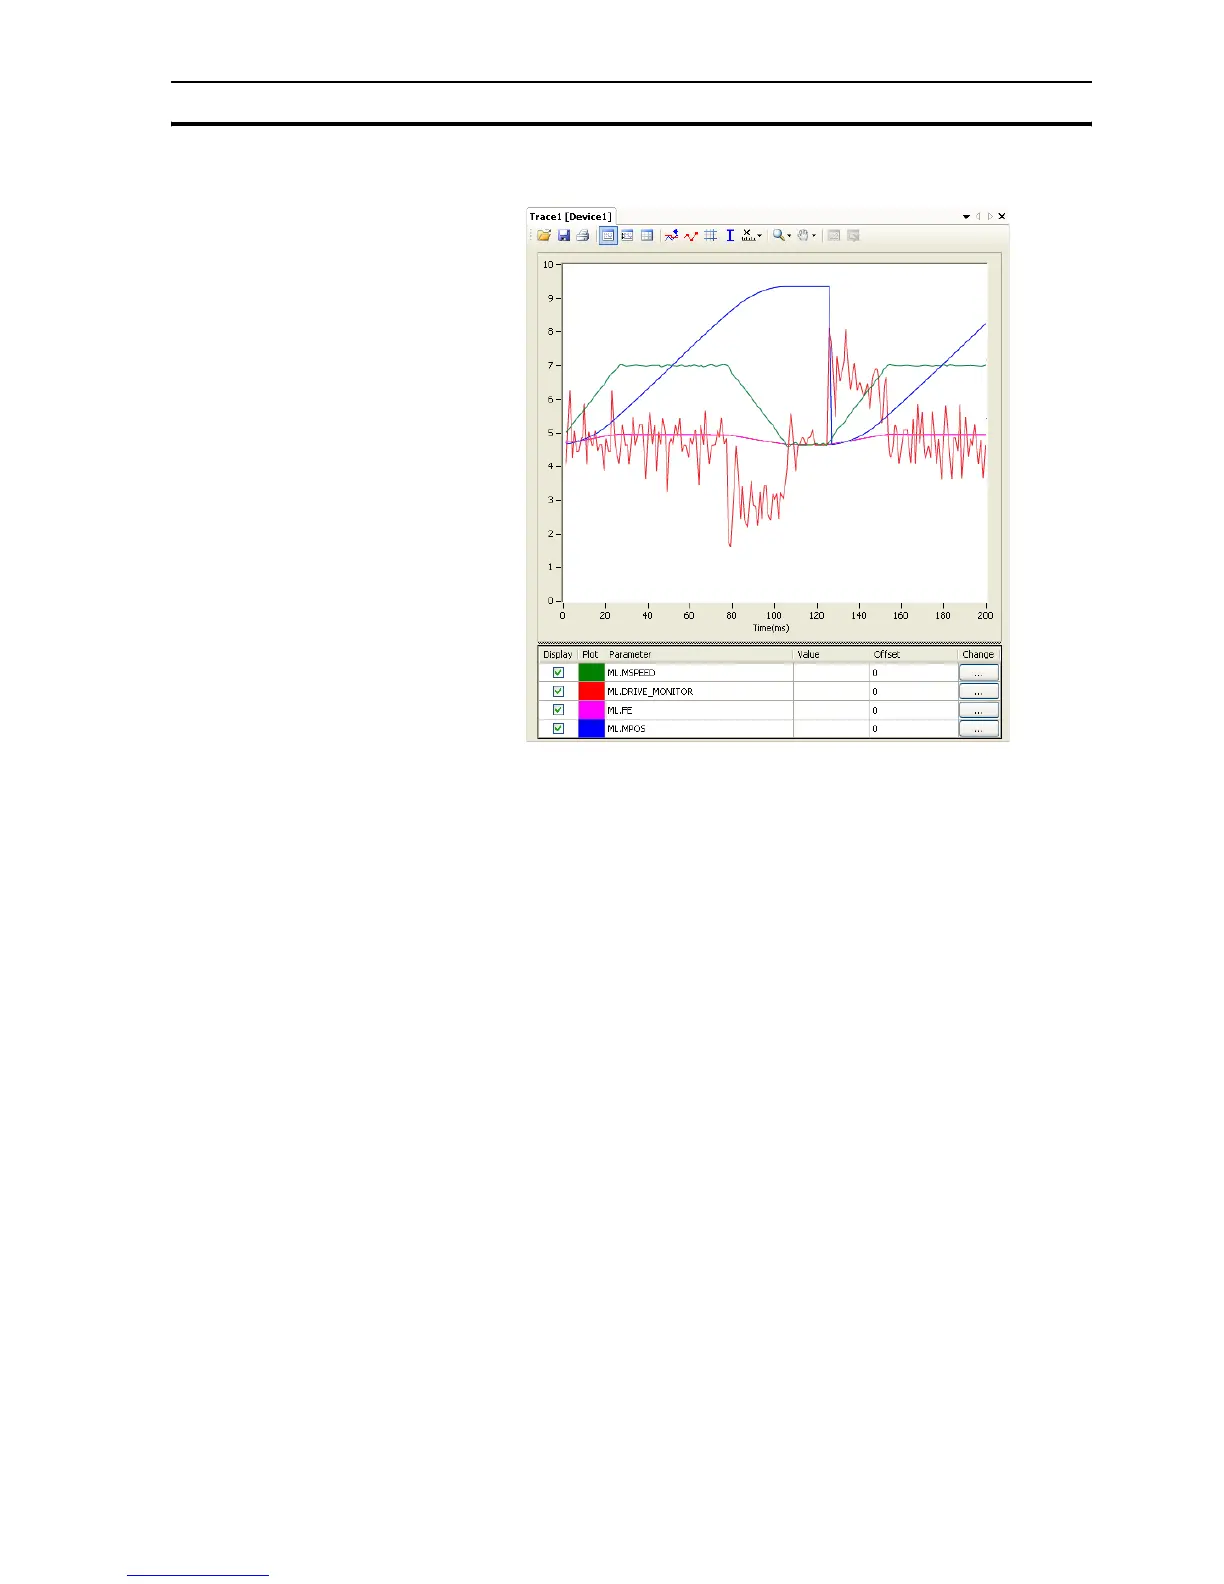The image size is (1224, 1584).
Task: Toggle the grid lines icon
Action: [710, 236]
